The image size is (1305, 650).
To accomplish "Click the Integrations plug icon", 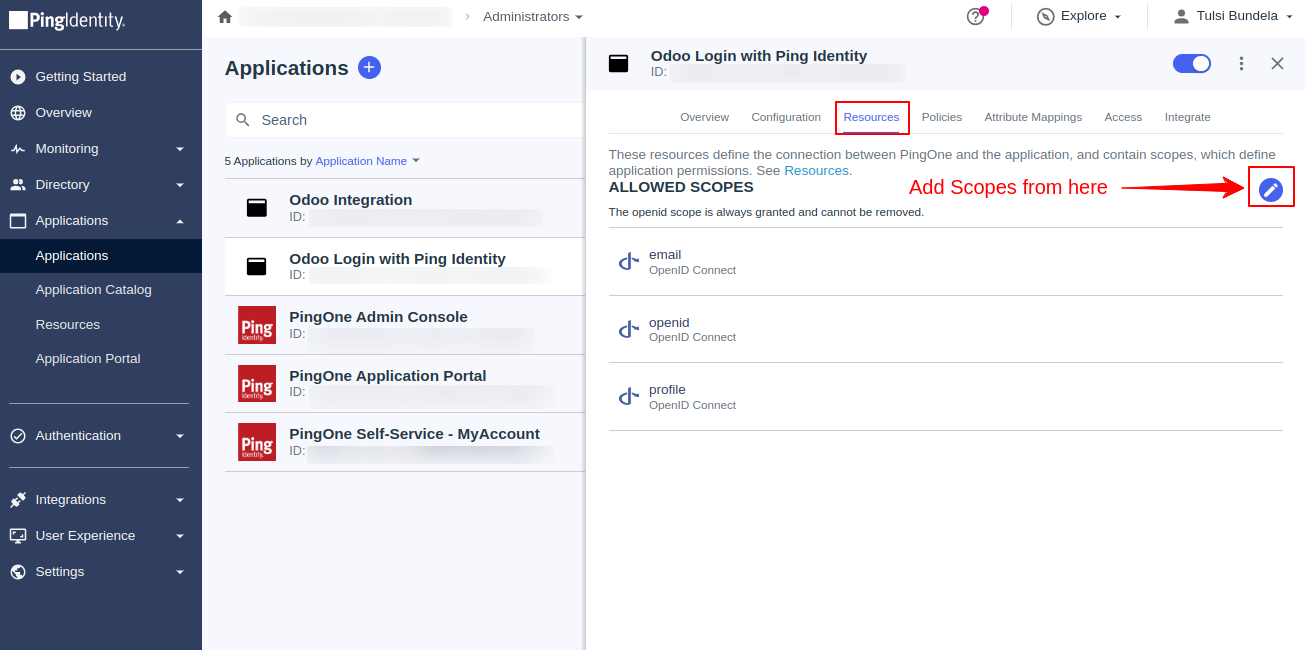I will click(x=18, y=500).
